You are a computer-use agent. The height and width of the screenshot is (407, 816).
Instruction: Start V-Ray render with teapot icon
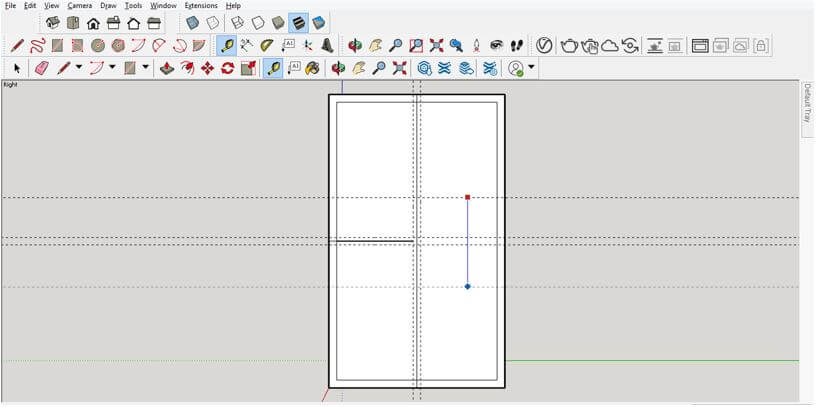point(569,46)
